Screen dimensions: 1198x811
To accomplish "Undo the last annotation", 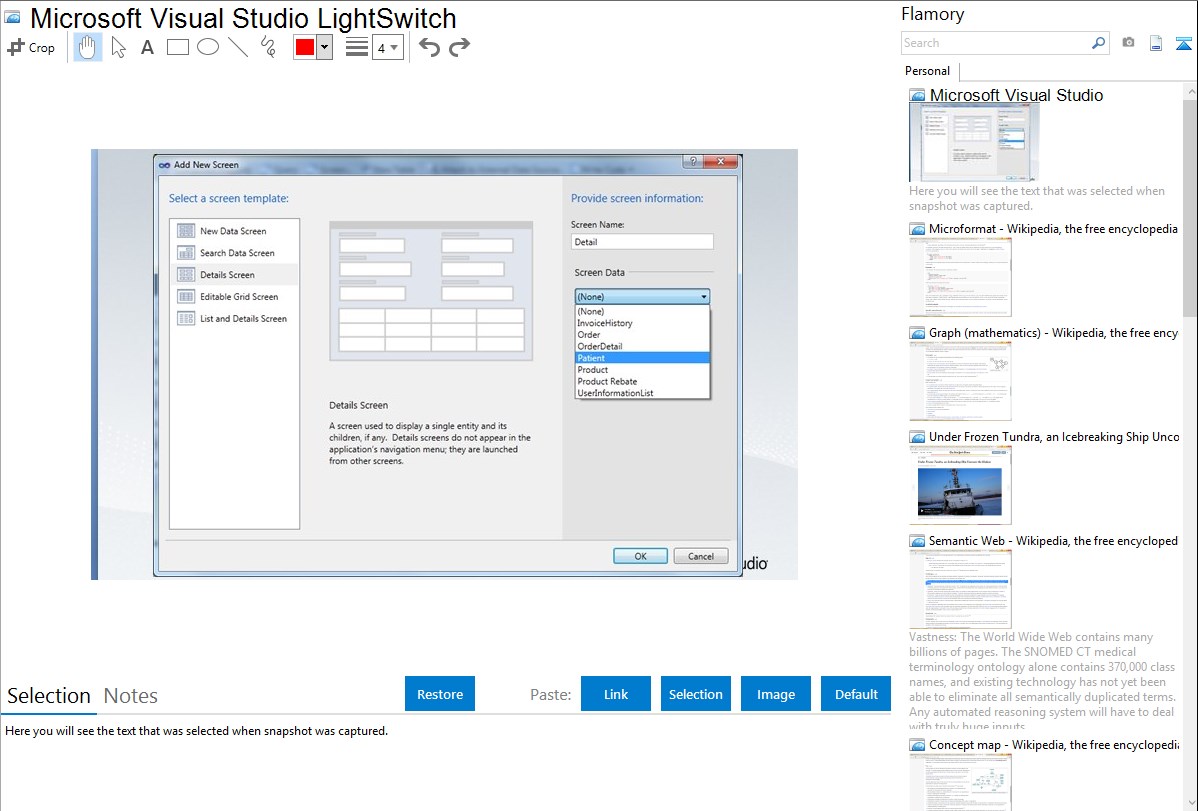I will tap(429, 47).
